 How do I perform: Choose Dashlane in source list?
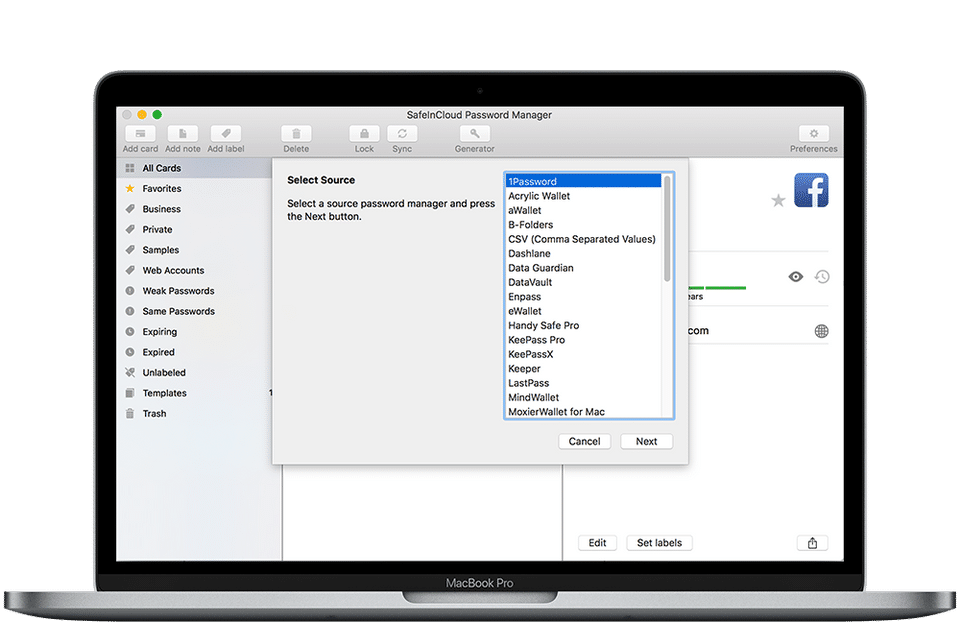(583, 253)
